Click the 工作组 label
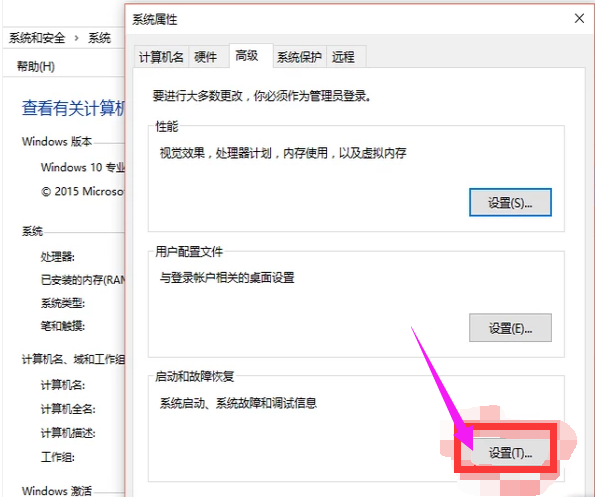Viewport: 595px width, 497px height. (57, 457)
